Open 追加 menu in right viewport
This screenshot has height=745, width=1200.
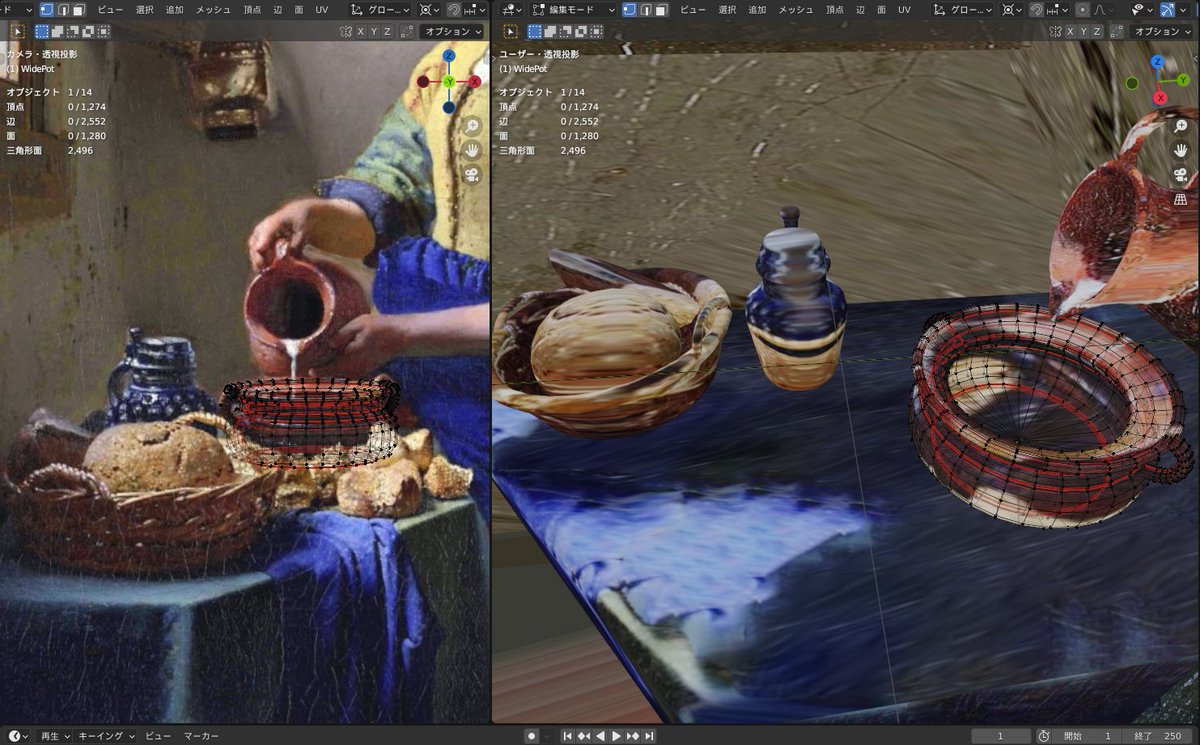pos(756,10)
